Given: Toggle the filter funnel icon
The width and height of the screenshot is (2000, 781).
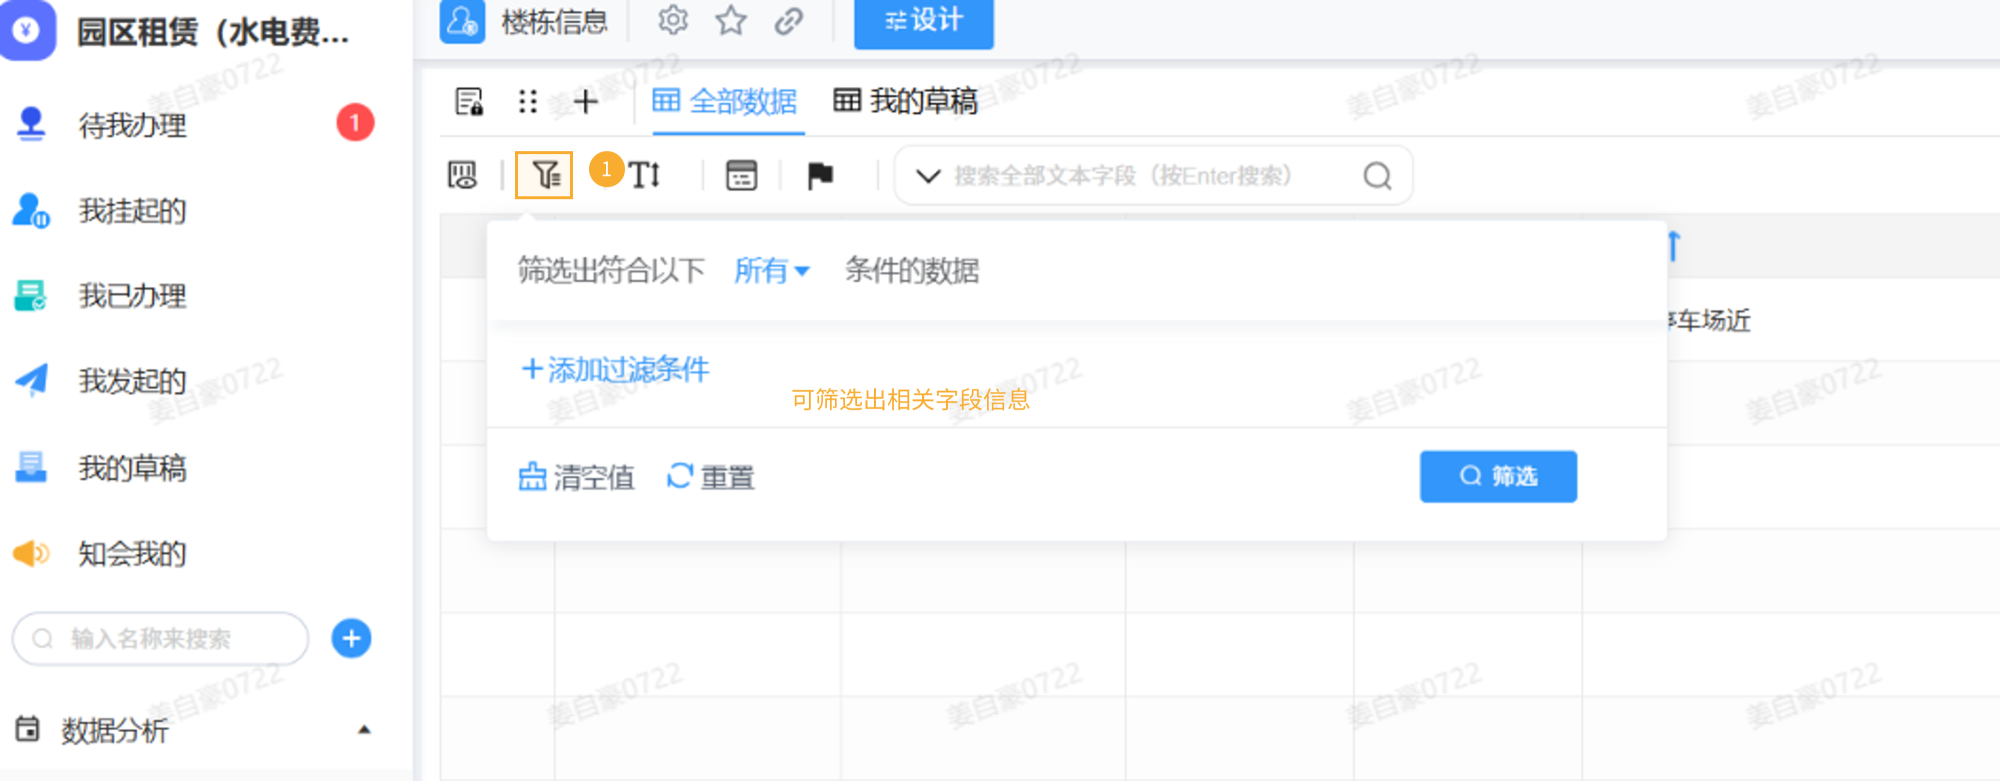Looking at the screenshot, I should tap(544, 175).
